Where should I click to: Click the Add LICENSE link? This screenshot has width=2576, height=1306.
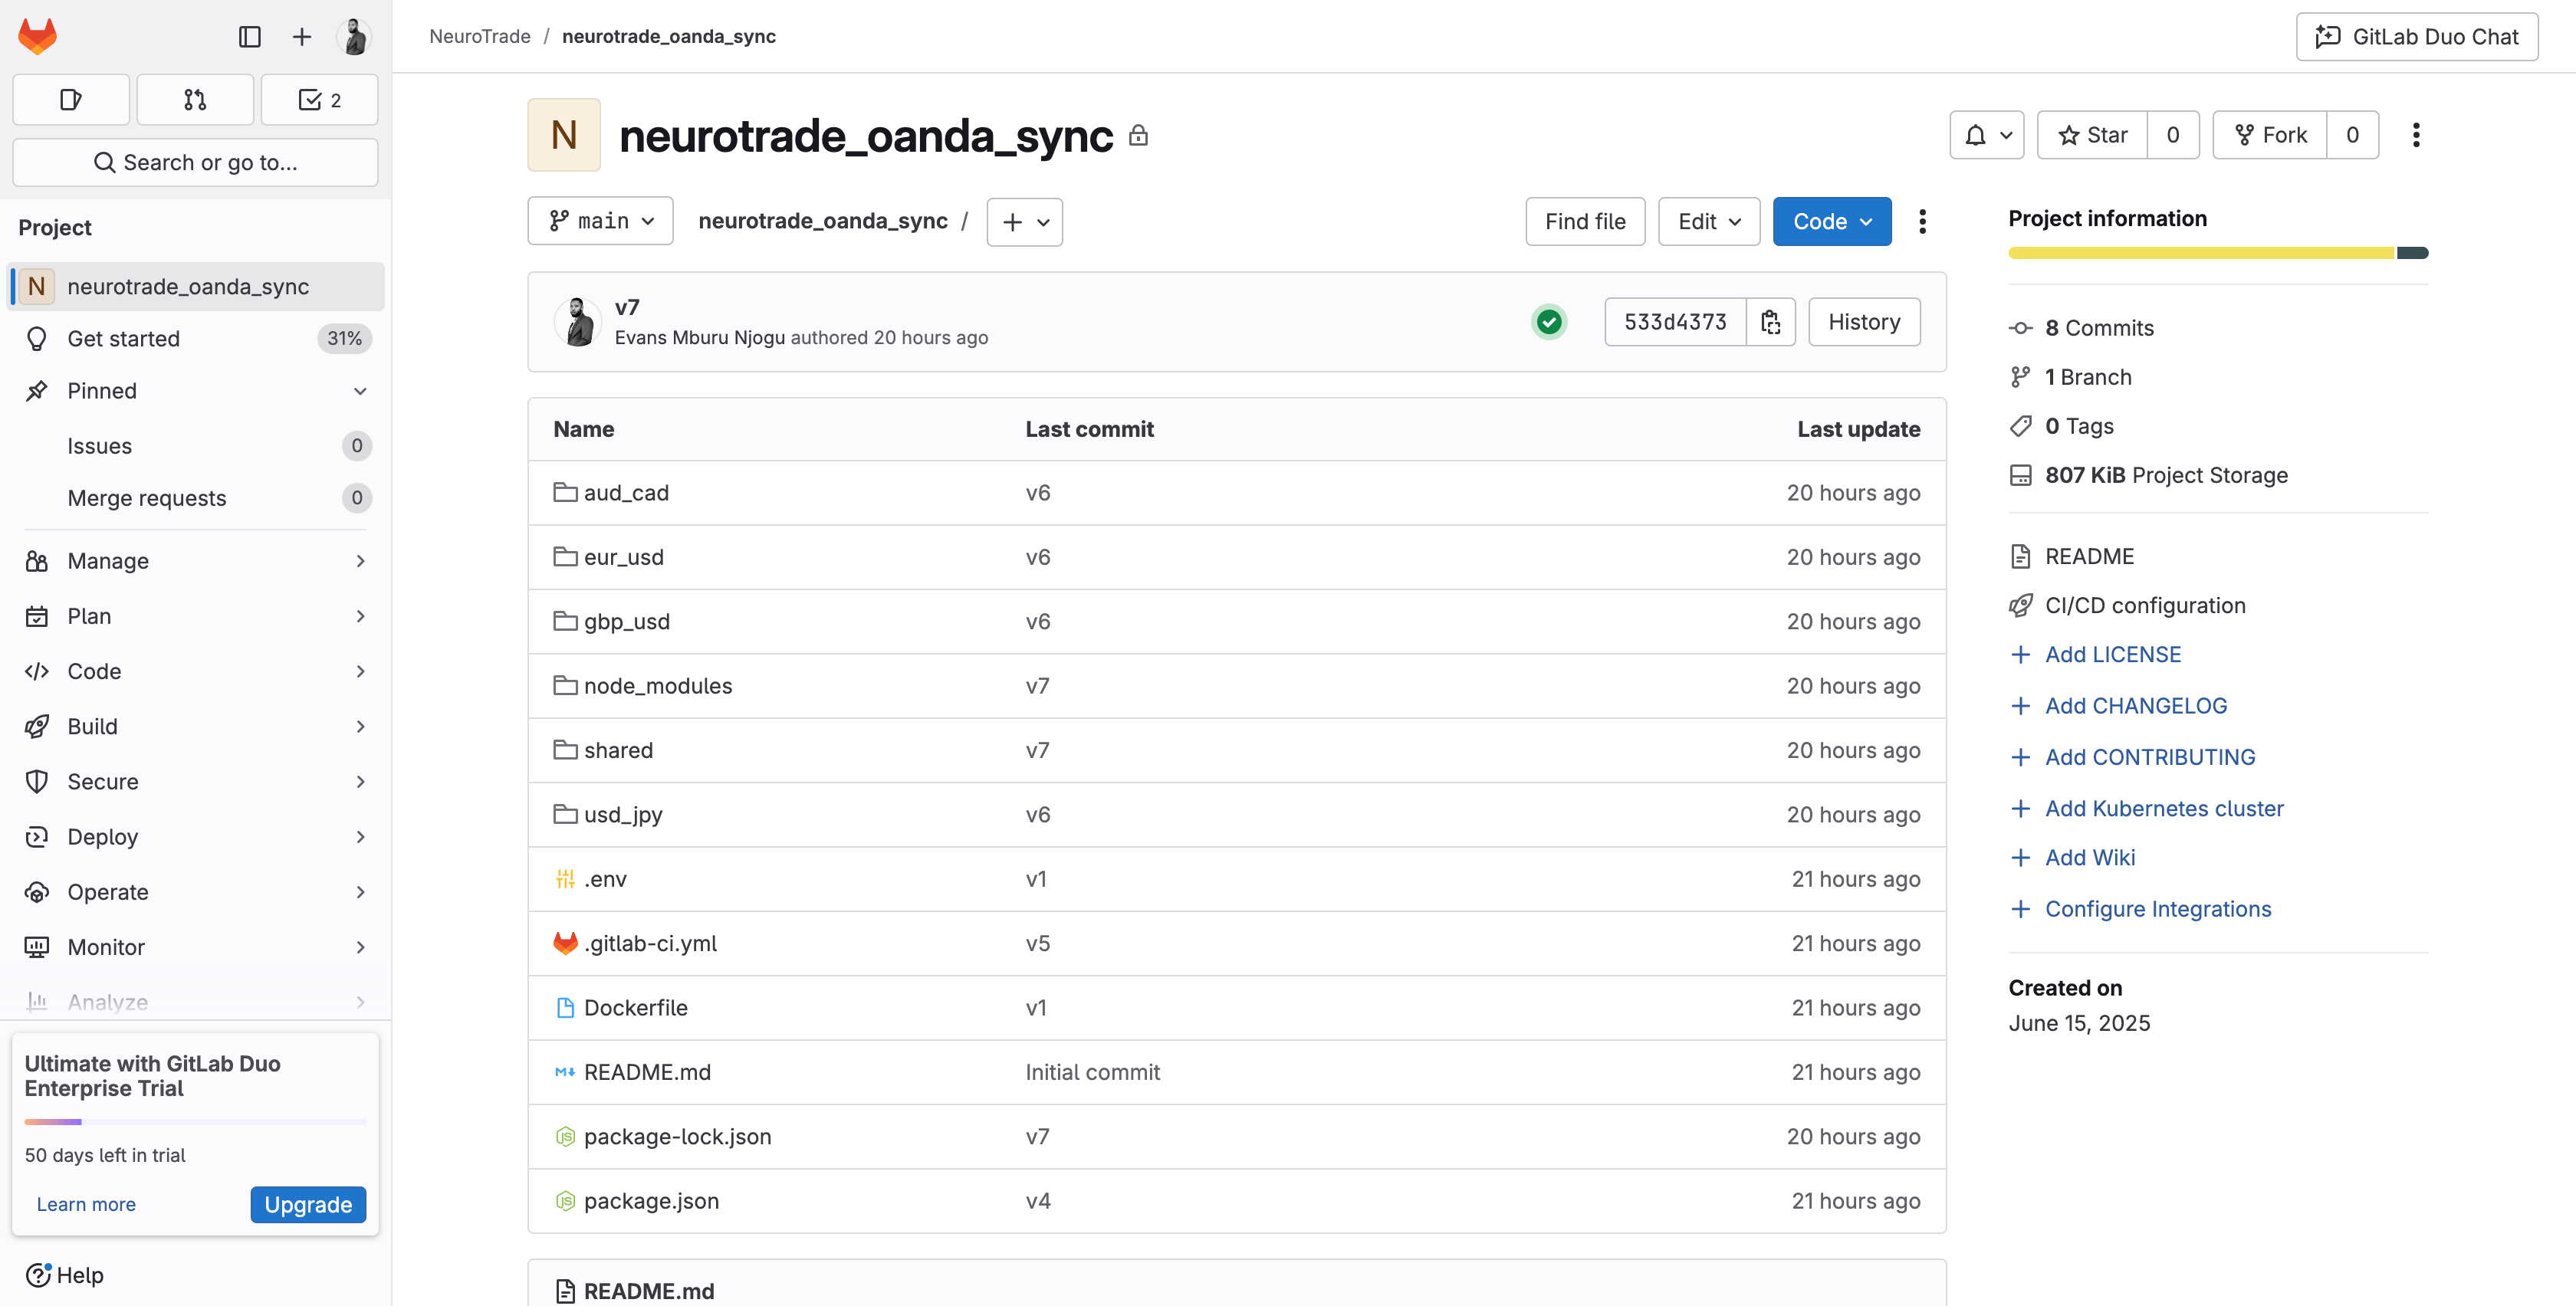point(2112,655)
